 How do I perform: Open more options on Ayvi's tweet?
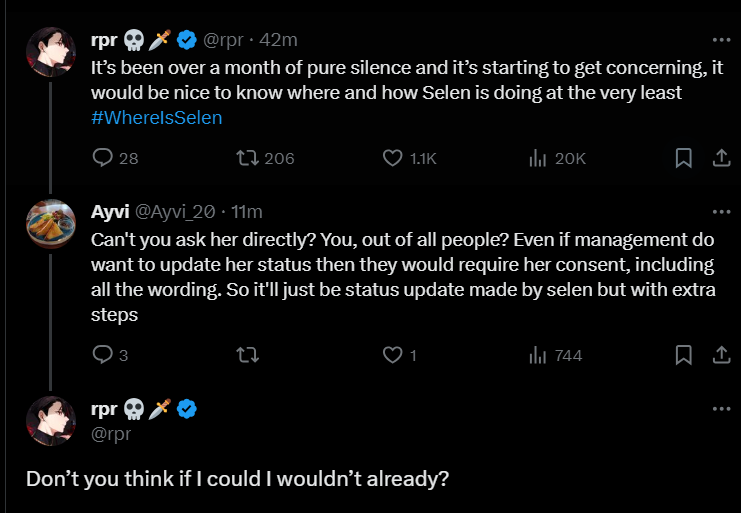pos(720,212)
